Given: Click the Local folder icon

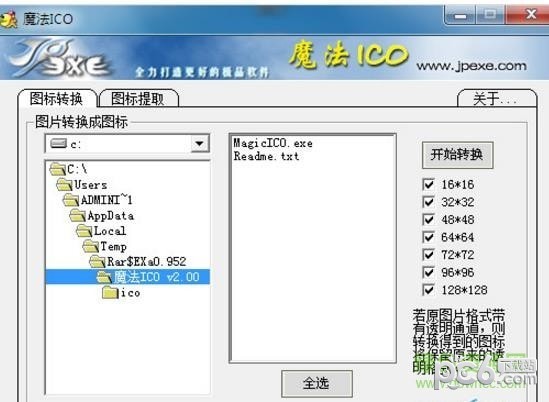Looking at the screenshot, I should pos(84,231).
